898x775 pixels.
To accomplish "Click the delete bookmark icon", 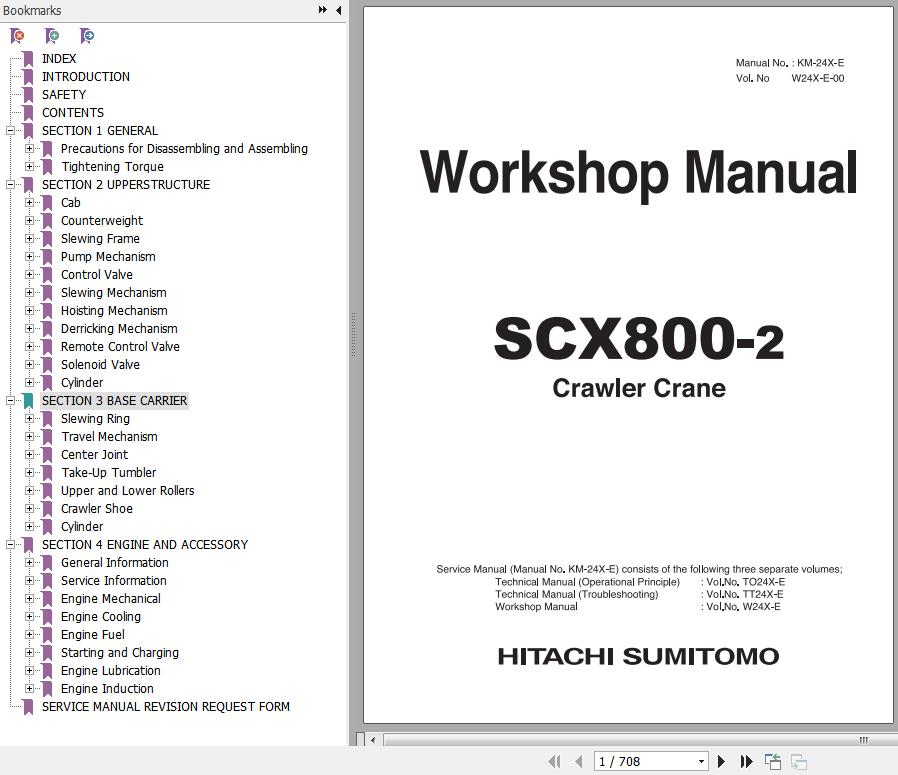I will pos(17,36).
